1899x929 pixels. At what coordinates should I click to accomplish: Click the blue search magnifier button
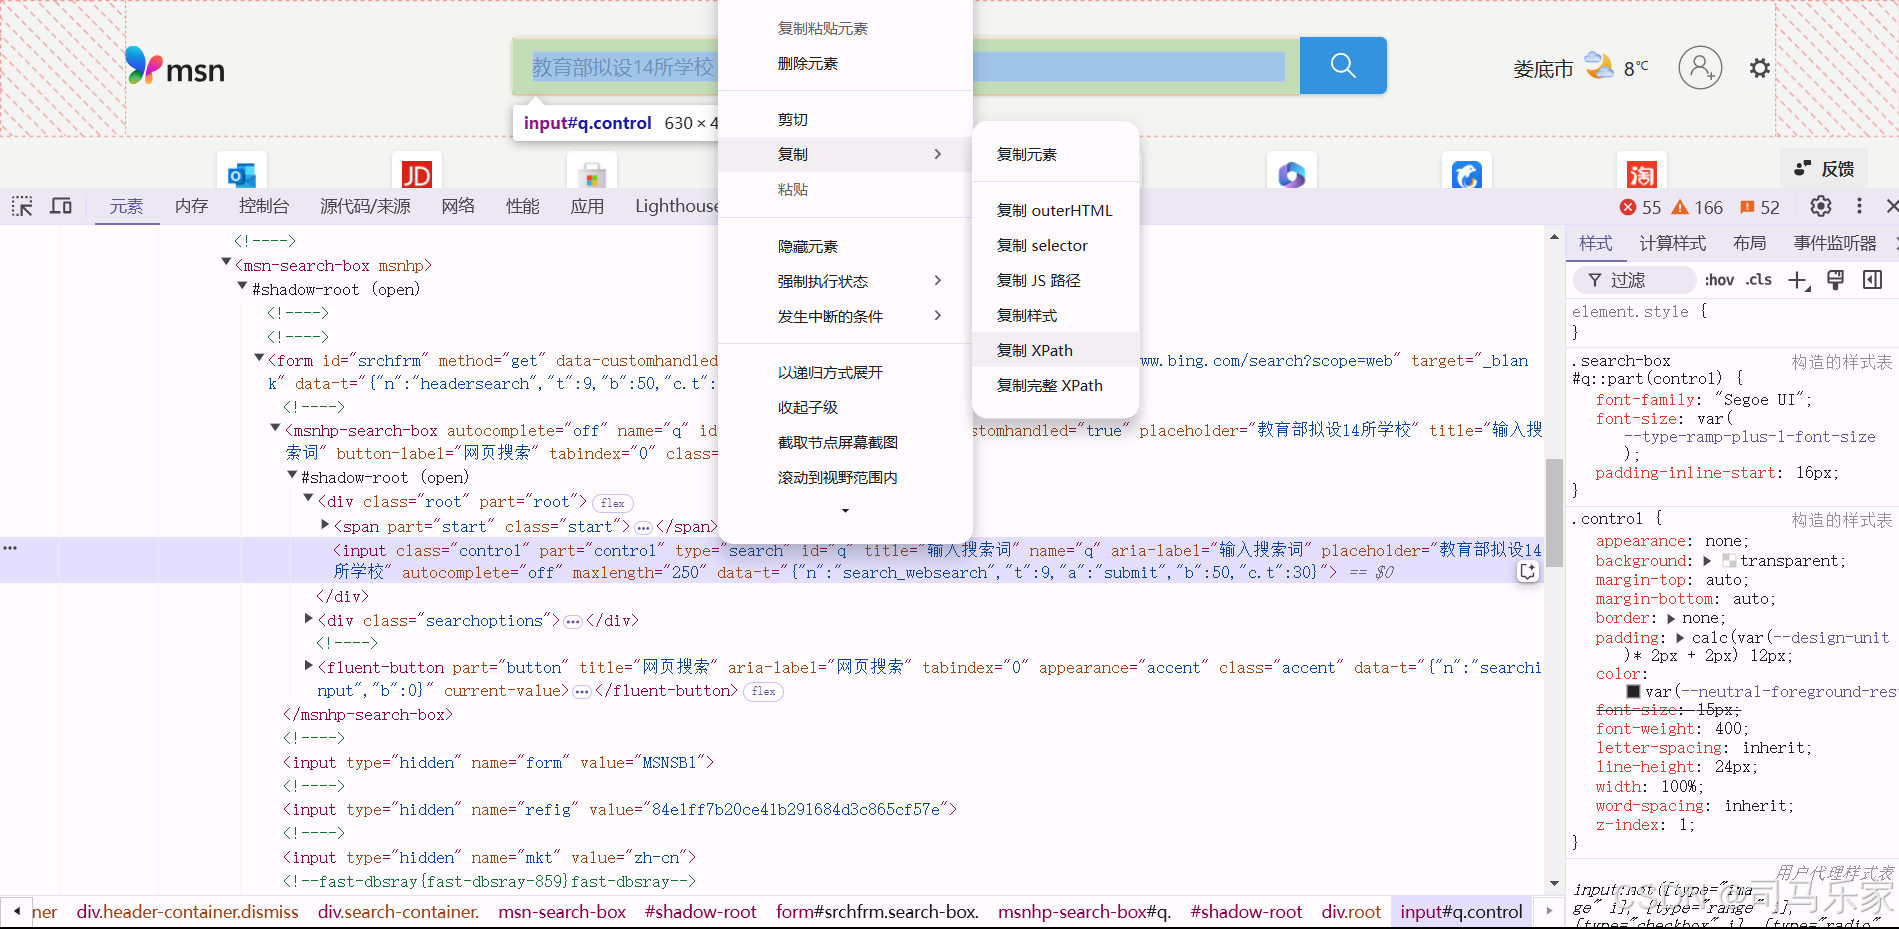[x=1342, y=65]
